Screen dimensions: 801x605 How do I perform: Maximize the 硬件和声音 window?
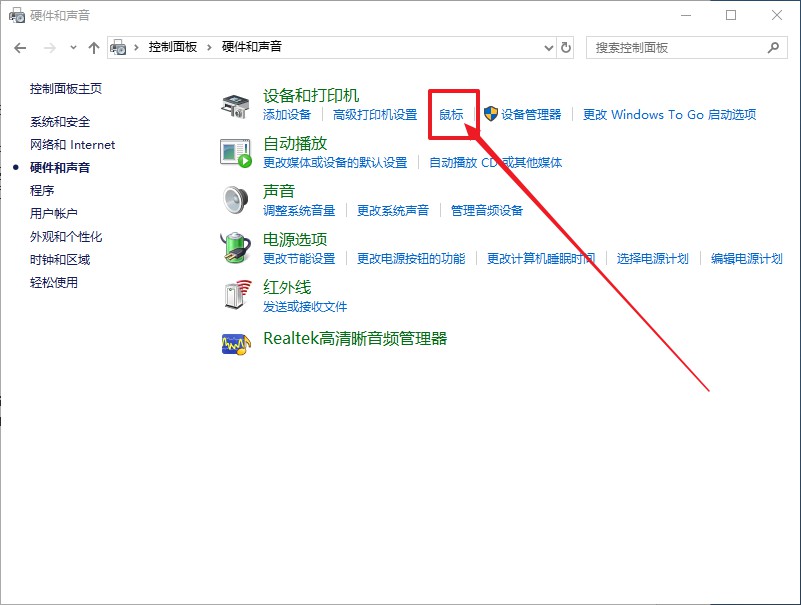click(731, 15)
